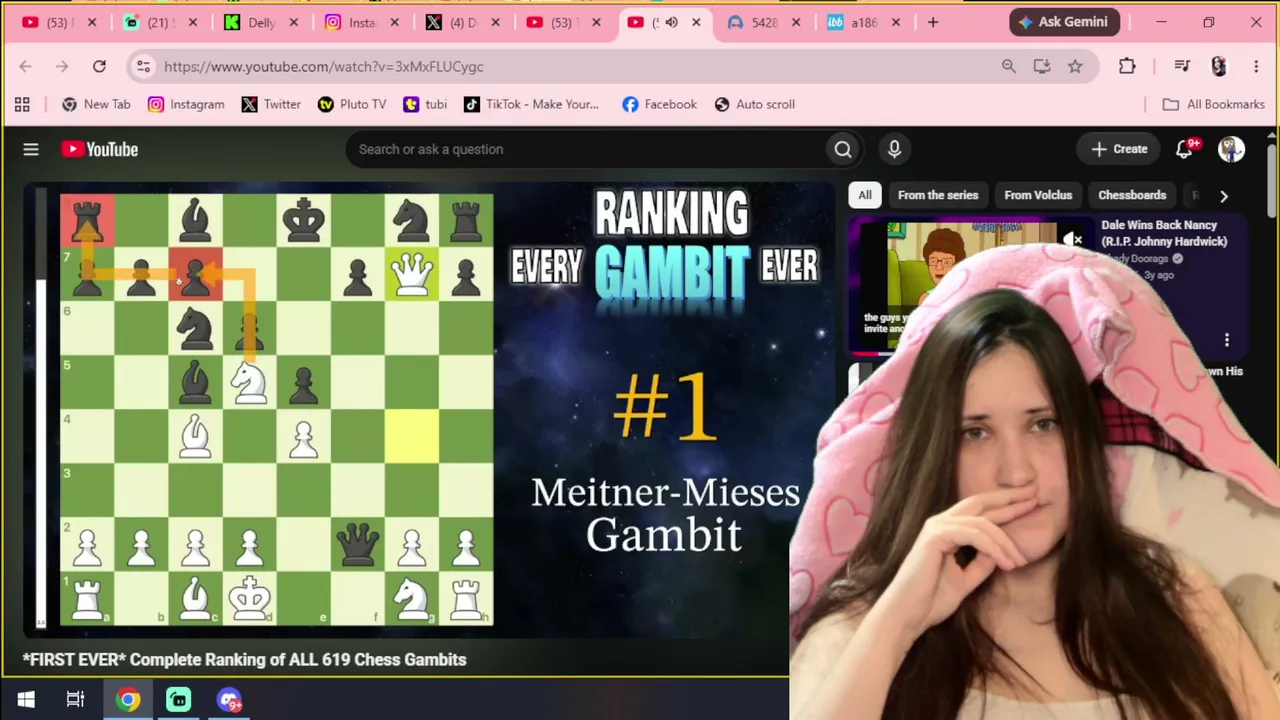This screenshot has width=1280, height=720.
Task: Open Task View on the taskbar
Action: (x=75, y=699)
